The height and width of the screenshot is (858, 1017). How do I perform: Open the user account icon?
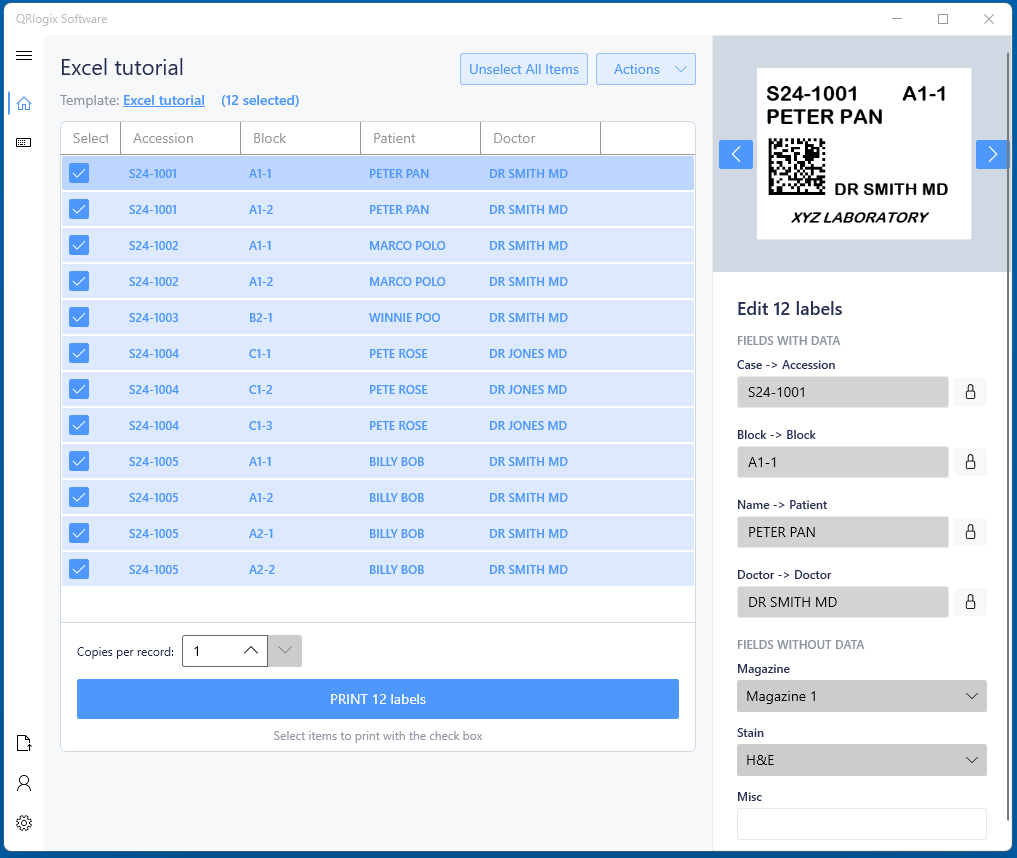click(24, 783)
